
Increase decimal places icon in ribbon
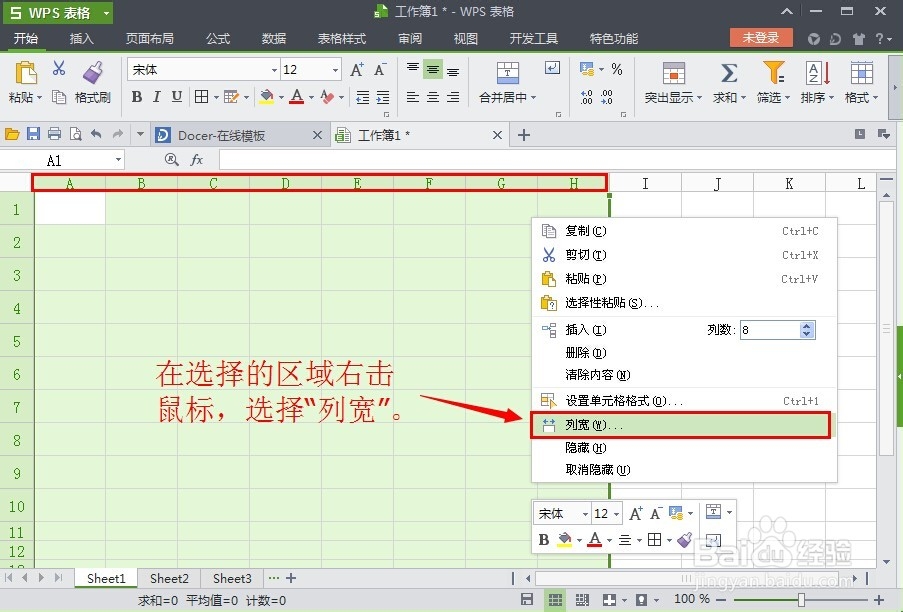[x=586, y=97]
